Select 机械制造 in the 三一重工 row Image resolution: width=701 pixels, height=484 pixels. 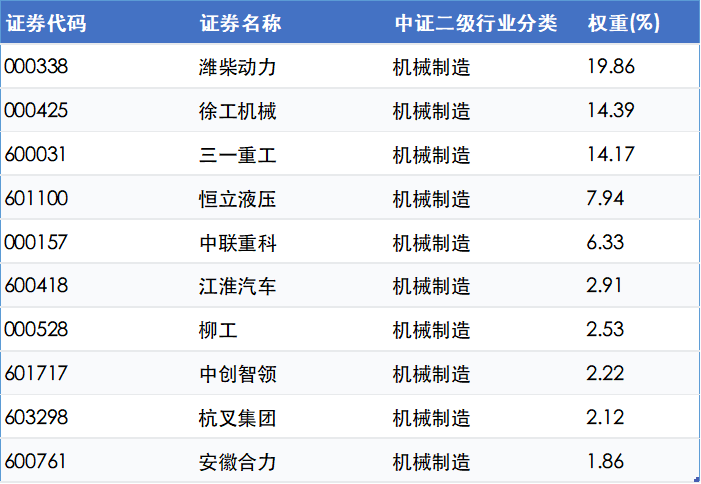click(431, 156)
